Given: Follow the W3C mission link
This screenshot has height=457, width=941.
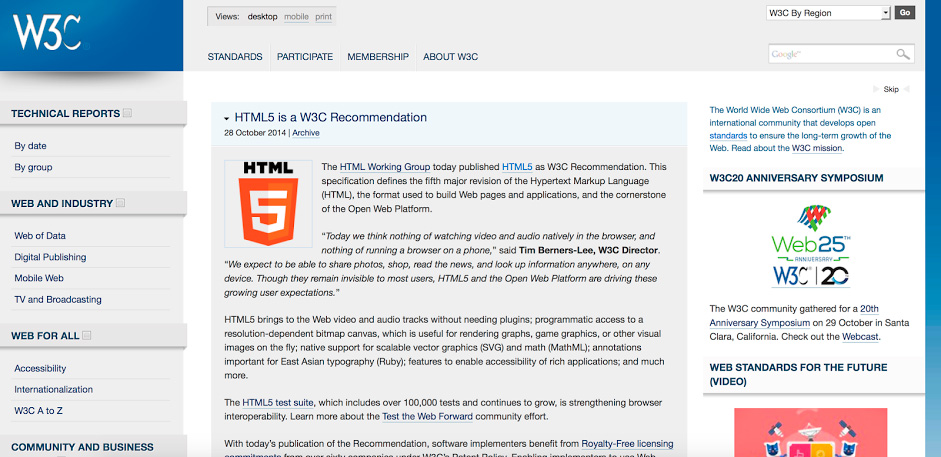Looking at the screenshot, I should click(x=817, y=148).
